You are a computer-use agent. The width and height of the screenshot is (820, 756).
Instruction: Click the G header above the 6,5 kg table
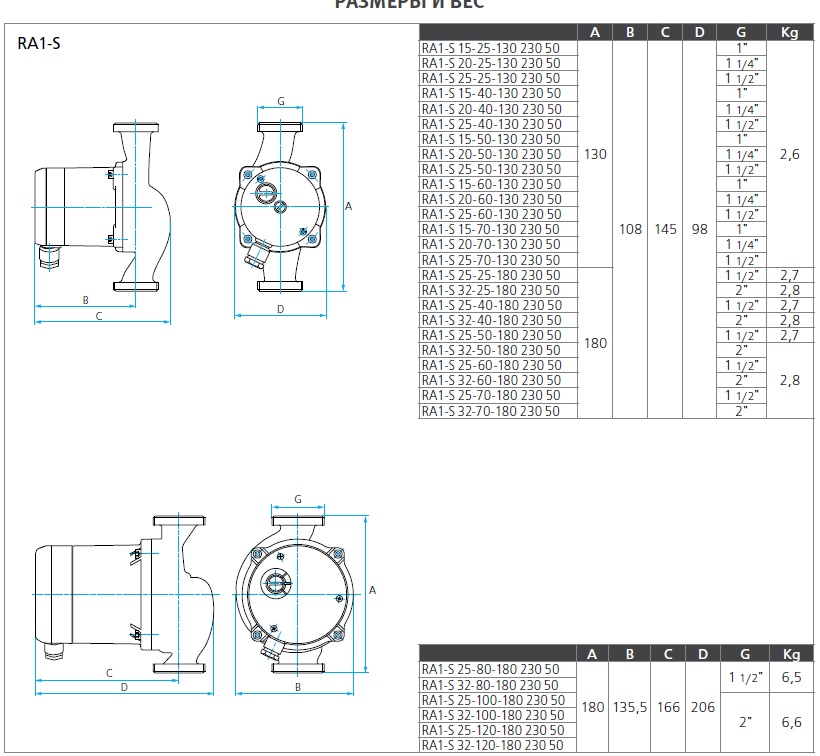pos(745,654)
